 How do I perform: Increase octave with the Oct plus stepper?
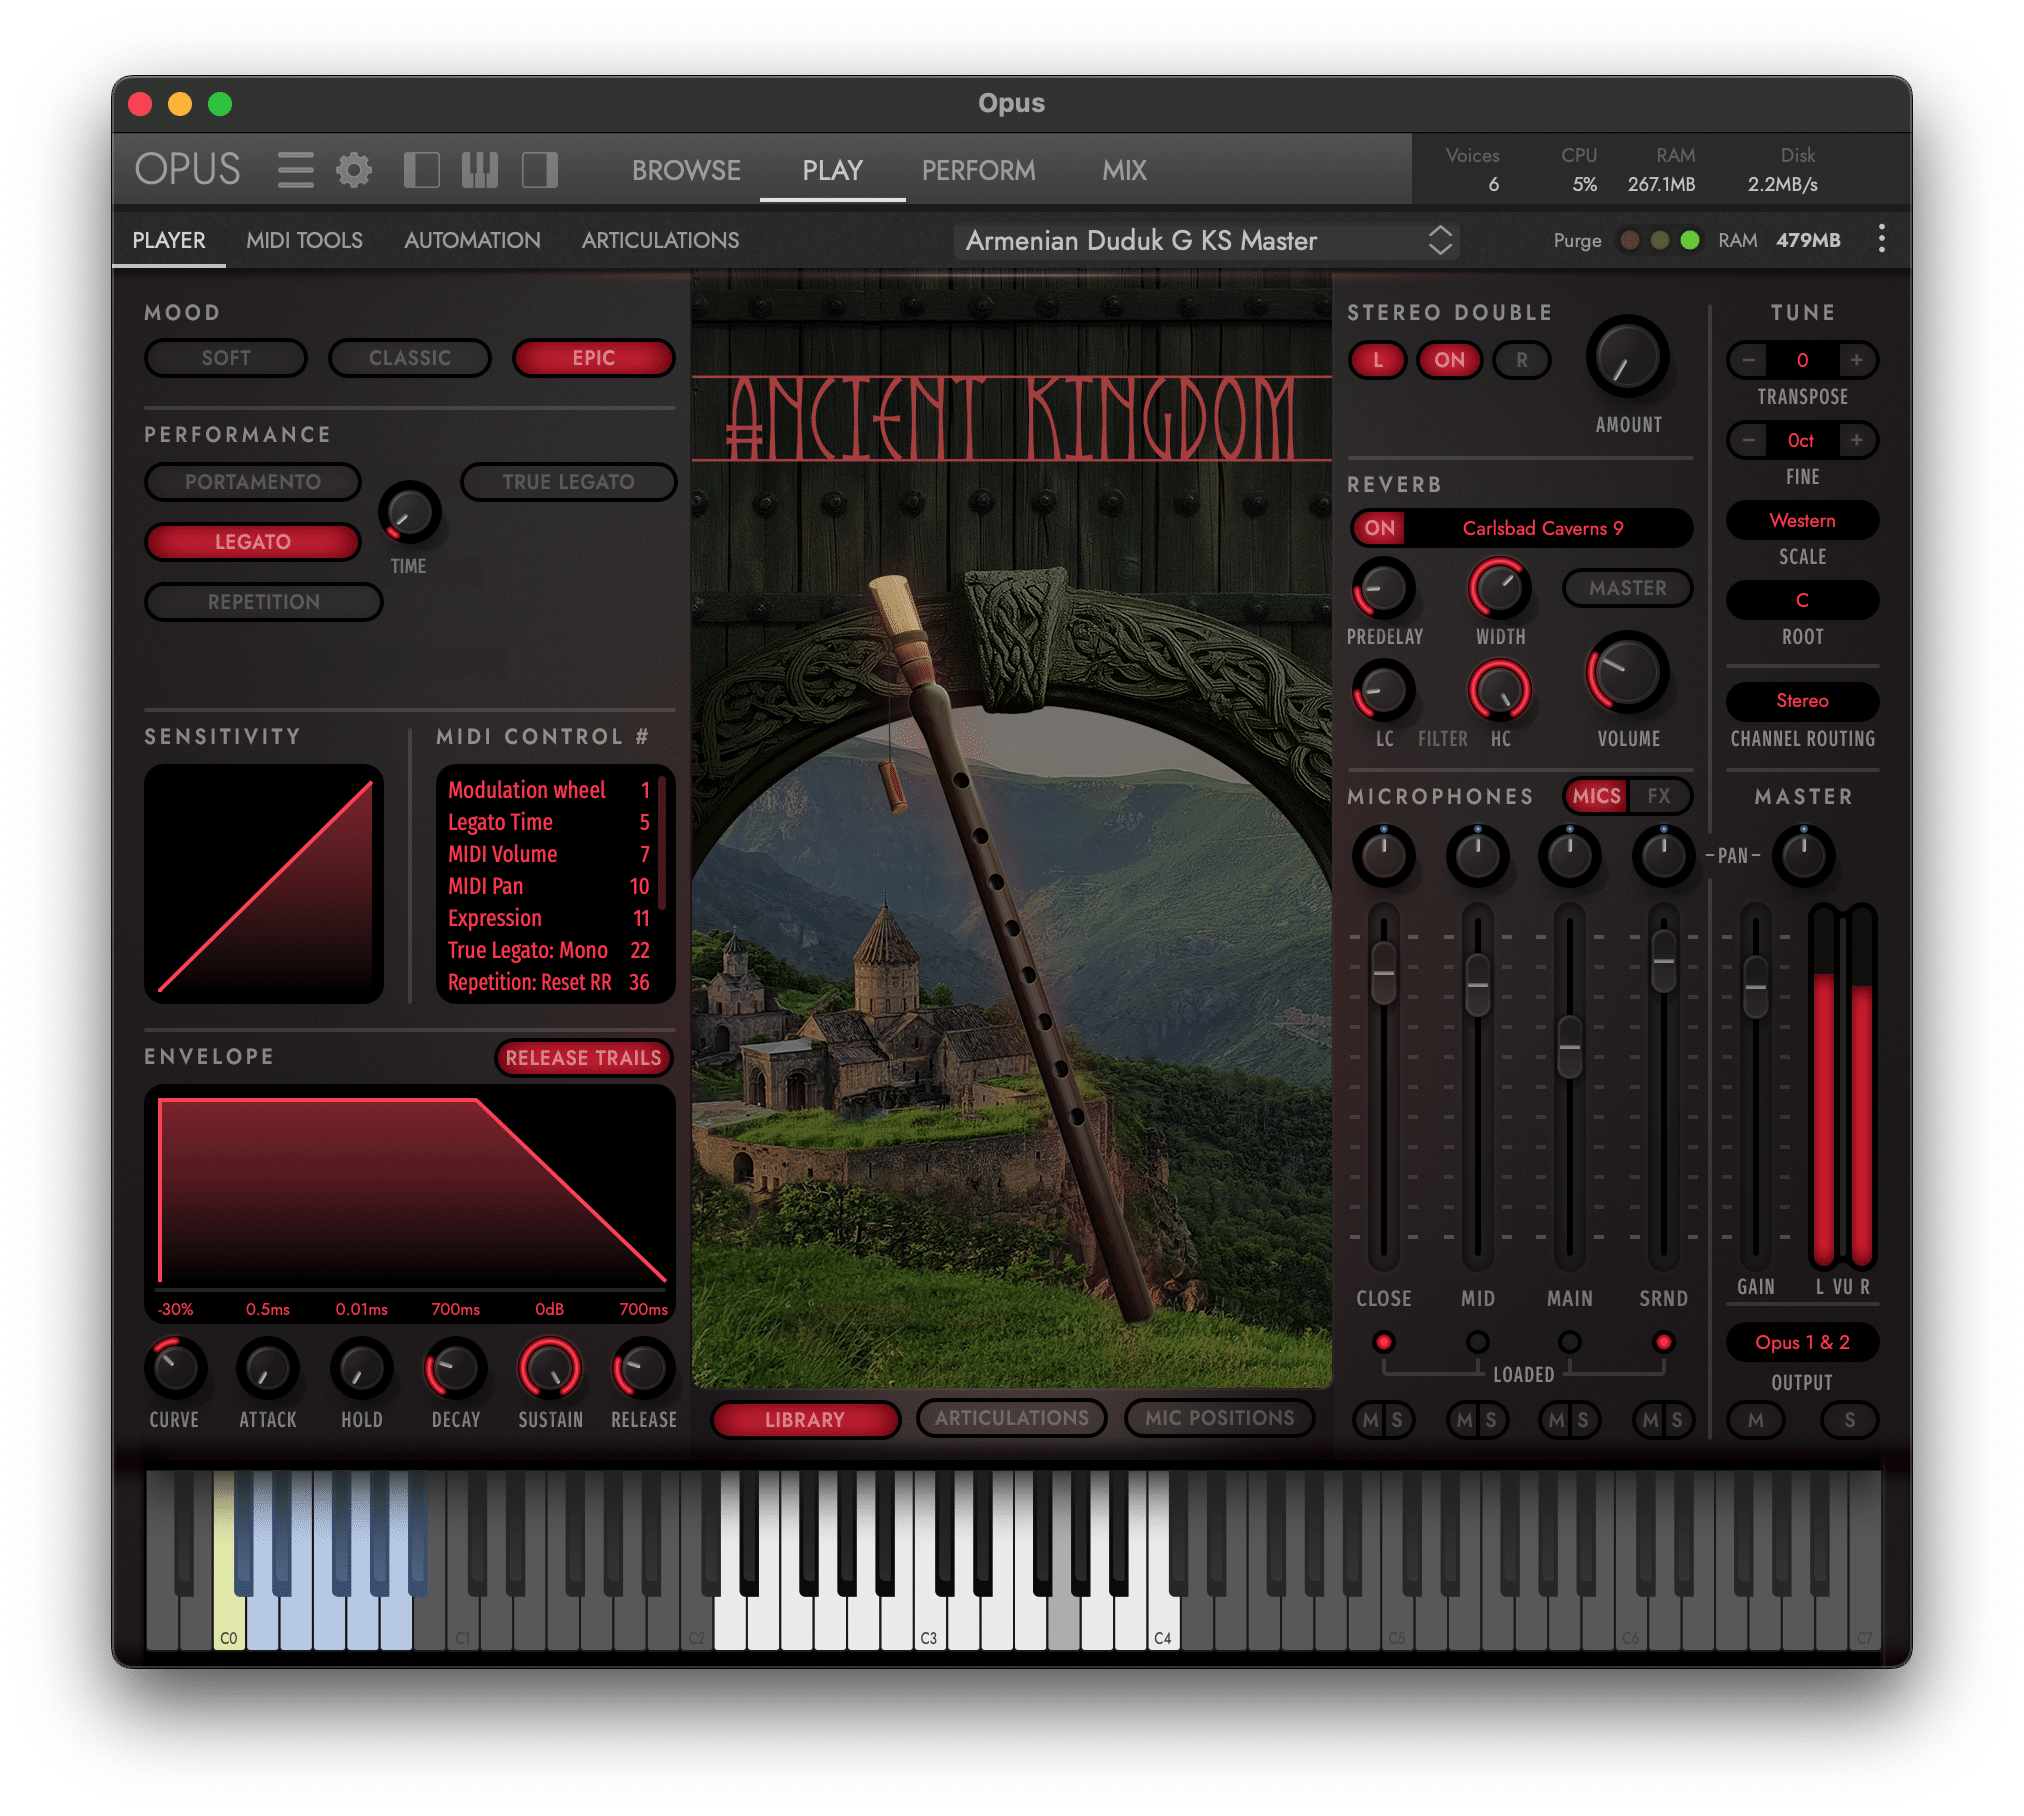click(x=1856, y=440)
